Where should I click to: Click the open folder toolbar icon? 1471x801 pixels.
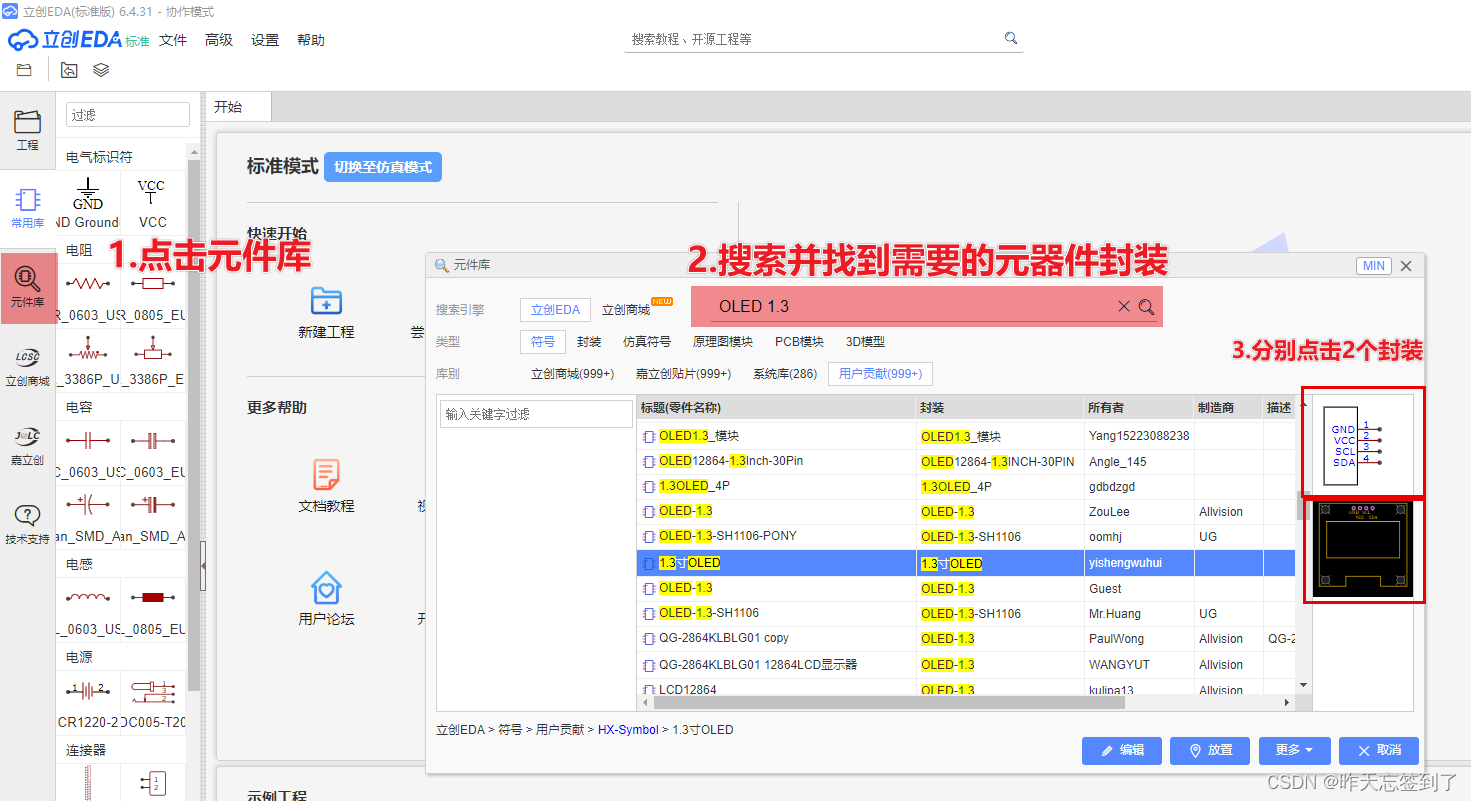click(x=24, y=70)
